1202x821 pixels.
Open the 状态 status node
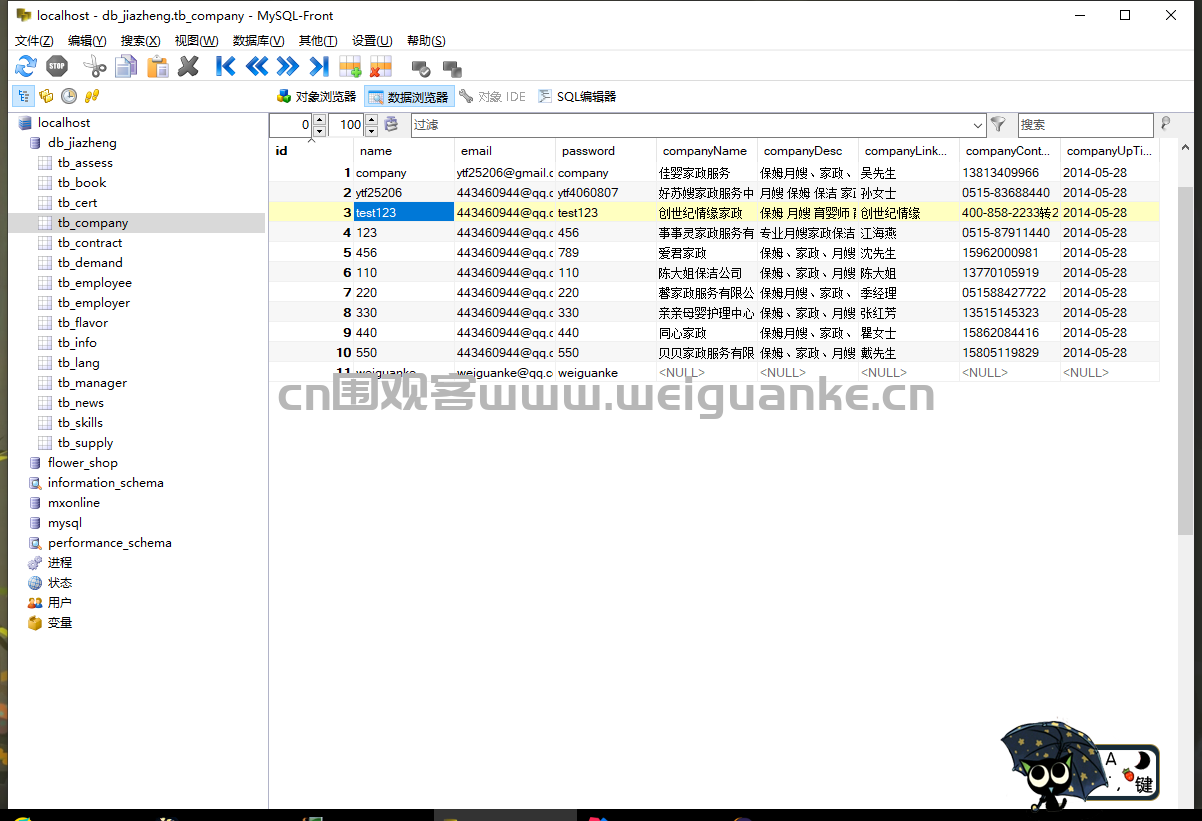point(60,583)
